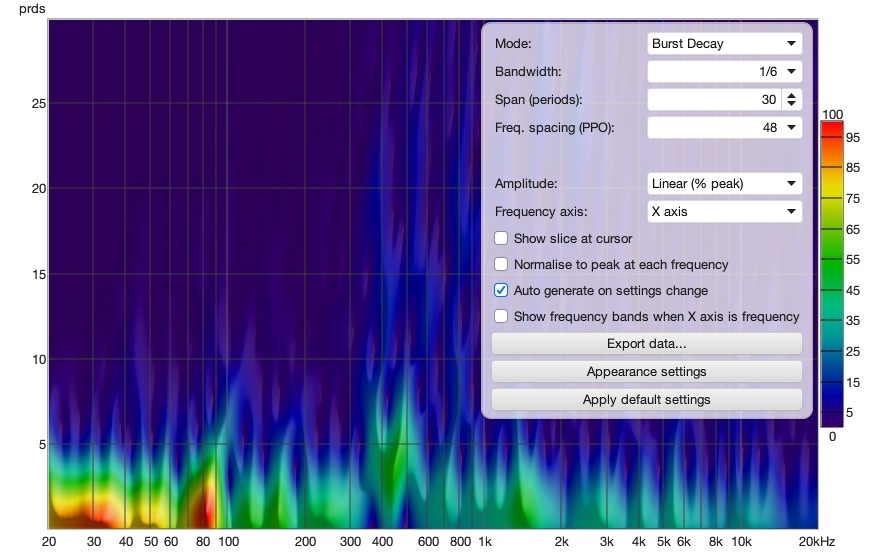Image resolution: width=884 pixels, height=554 pixels.
Task: Open the Mode dropdown showing Burst Decay
Action: tap(724, 43)
